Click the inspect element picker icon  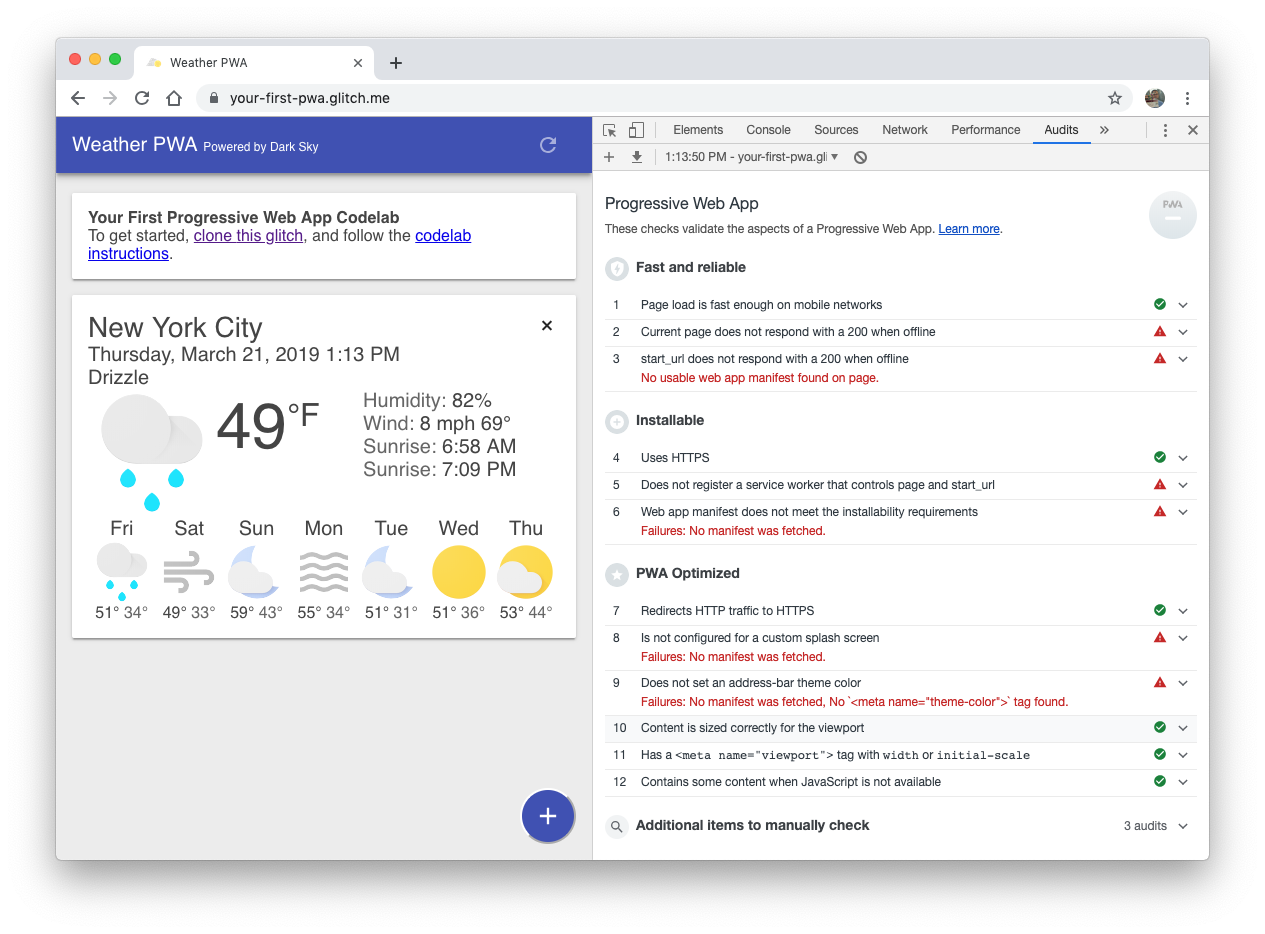pos(610,130)
